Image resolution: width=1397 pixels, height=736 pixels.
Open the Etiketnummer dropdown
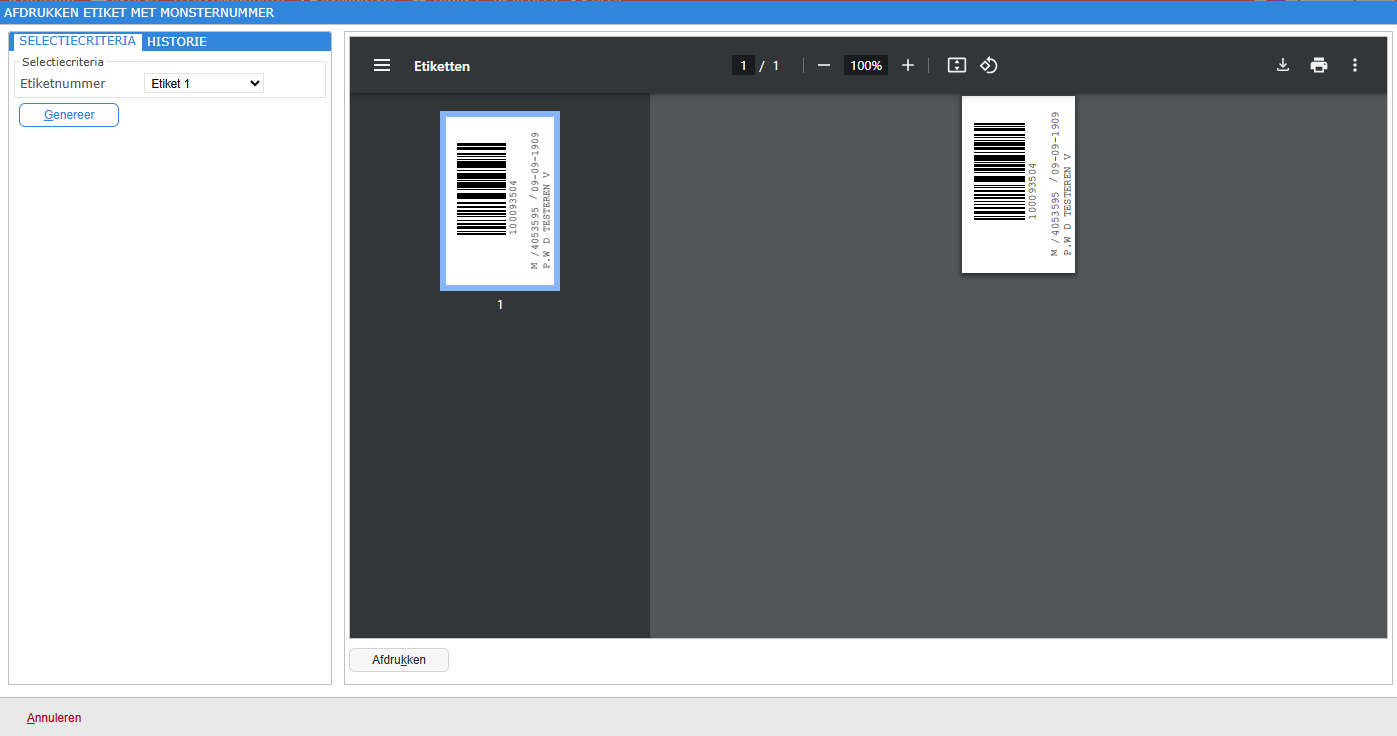(x=204, y=84)
